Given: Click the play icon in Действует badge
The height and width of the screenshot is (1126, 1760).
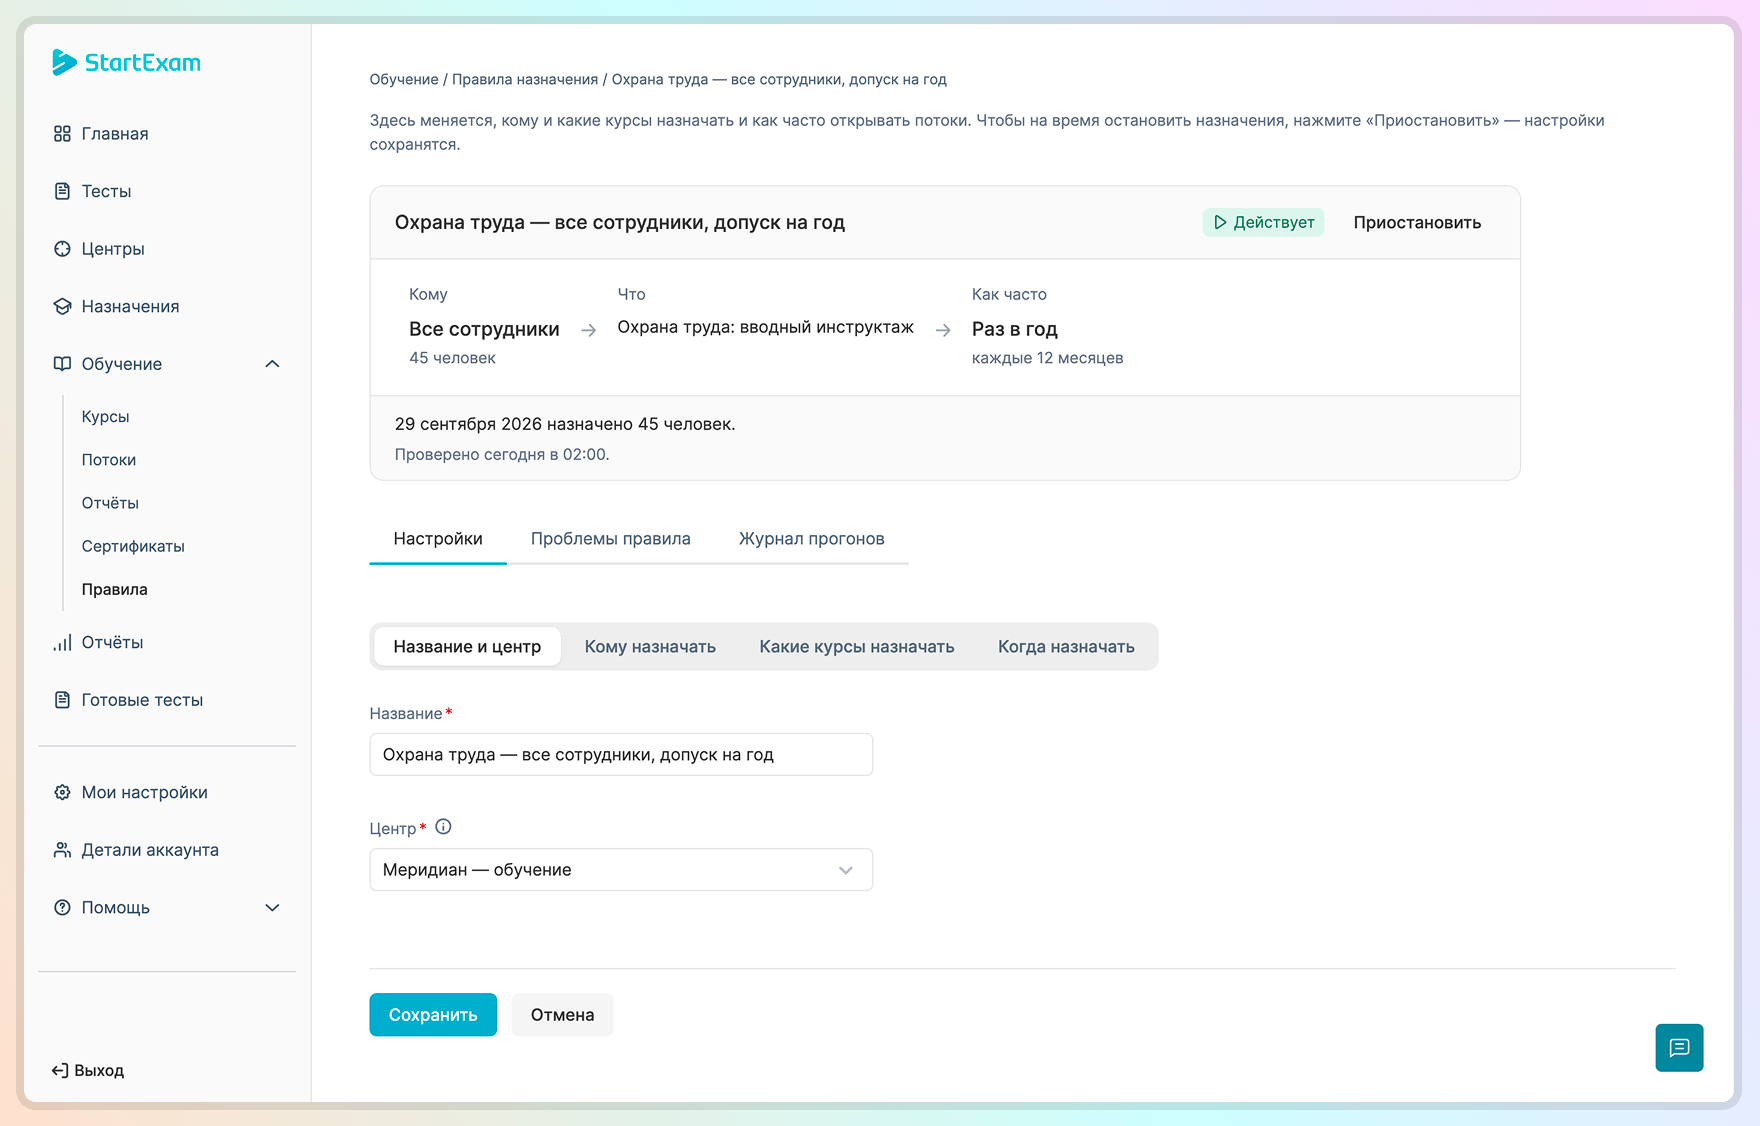Looking at the screenshot, I should pos(1220,222).
